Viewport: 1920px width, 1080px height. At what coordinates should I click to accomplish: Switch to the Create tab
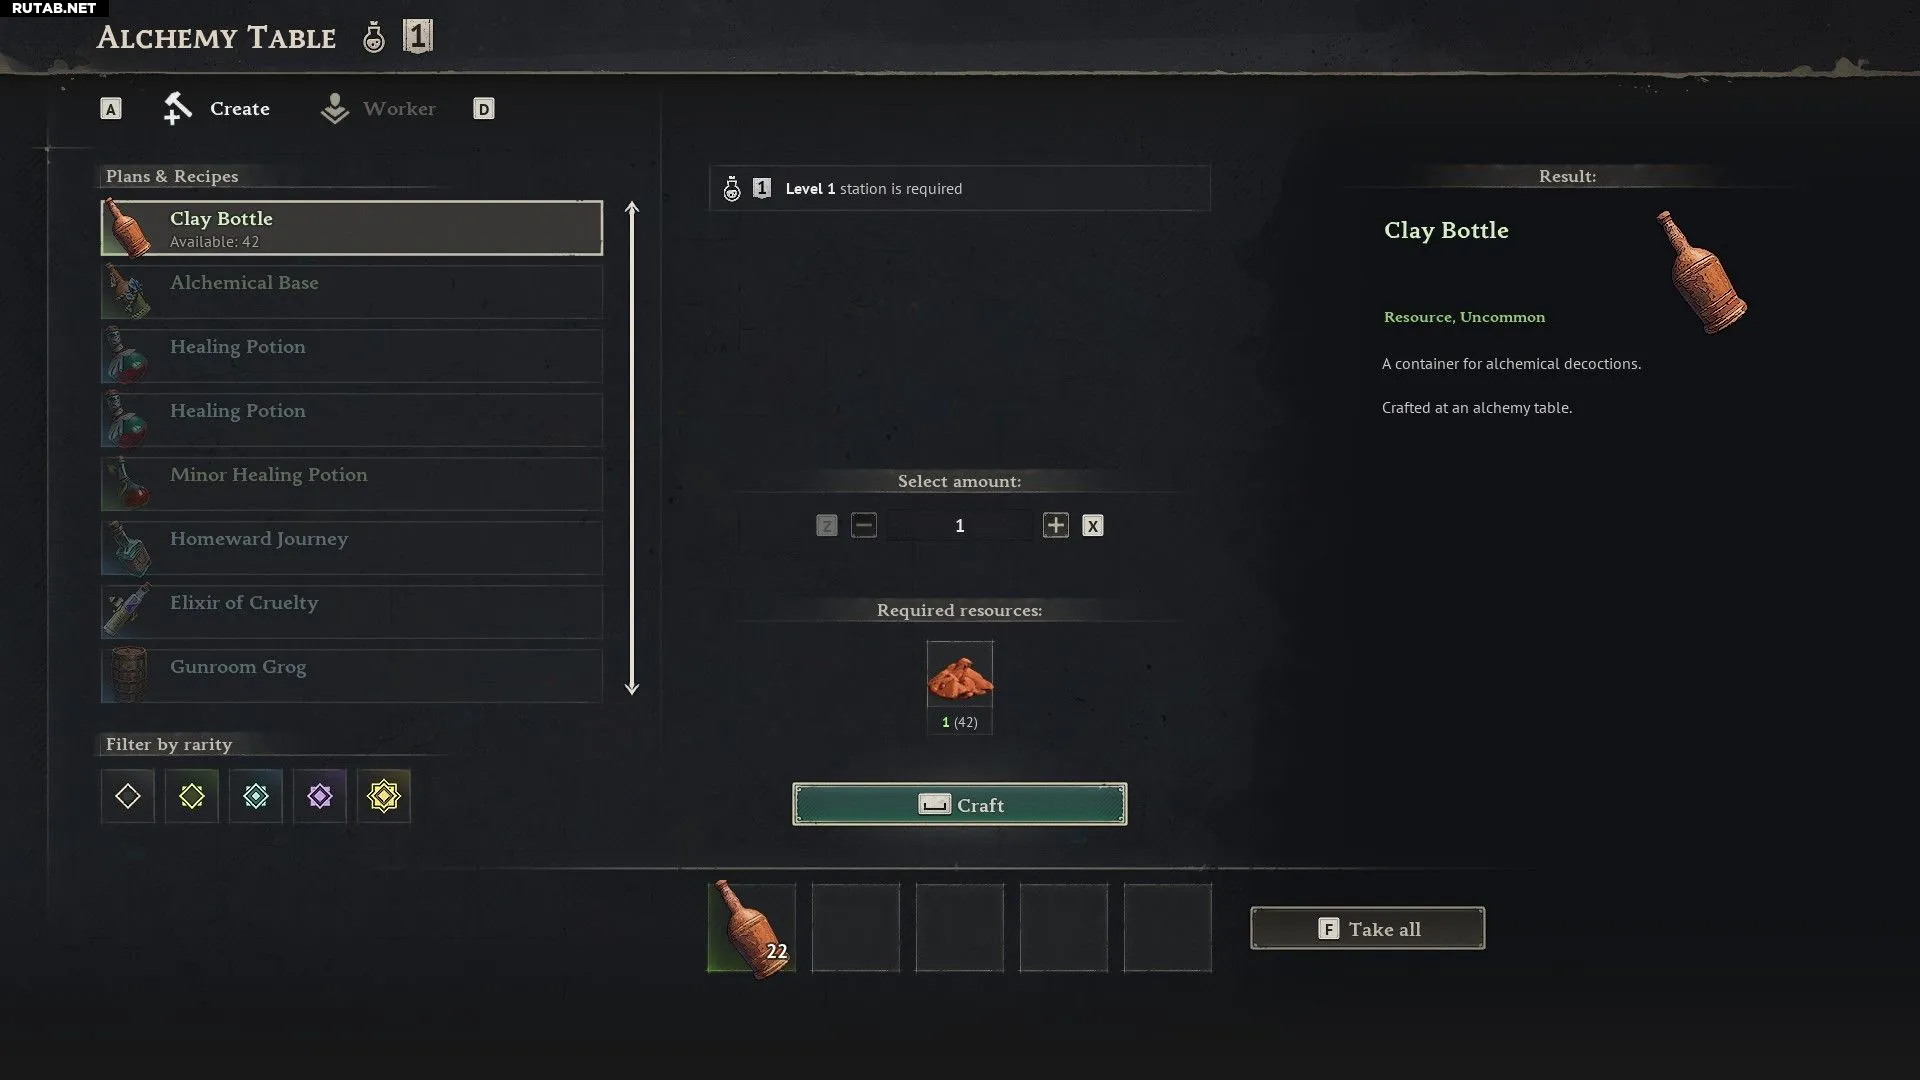217,109
